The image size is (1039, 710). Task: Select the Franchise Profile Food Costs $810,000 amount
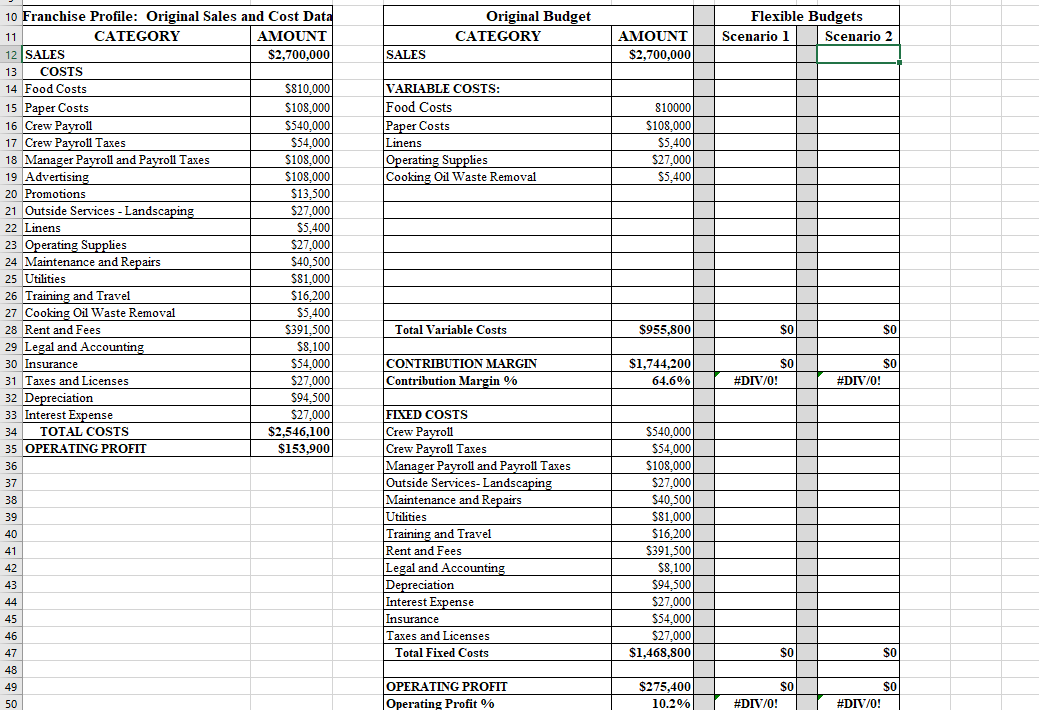[292, 89]
